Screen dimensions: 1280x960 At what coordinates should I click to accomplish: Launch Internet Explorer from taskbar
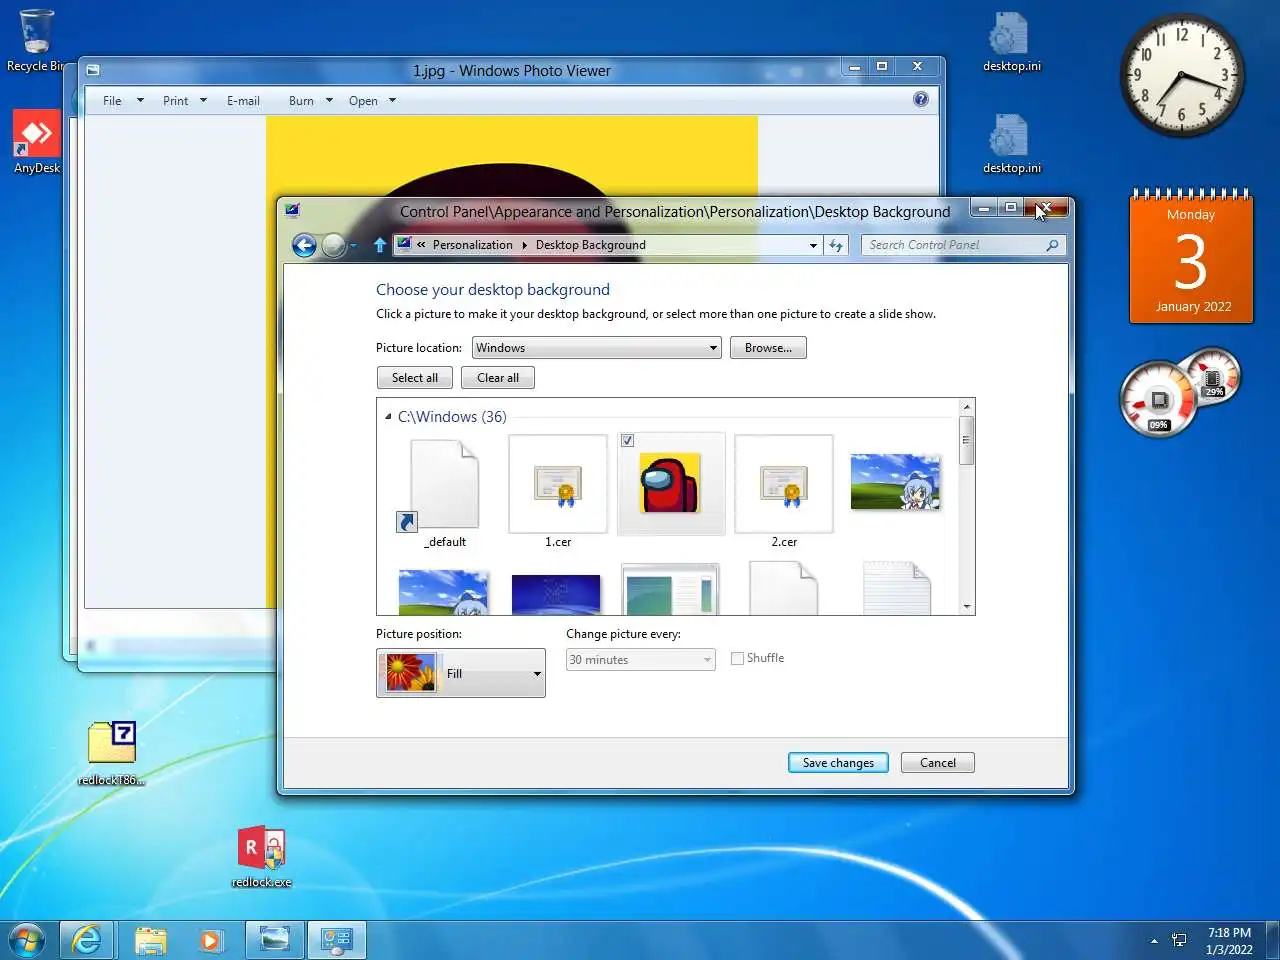pyautogui.click(x=87, y=940)
